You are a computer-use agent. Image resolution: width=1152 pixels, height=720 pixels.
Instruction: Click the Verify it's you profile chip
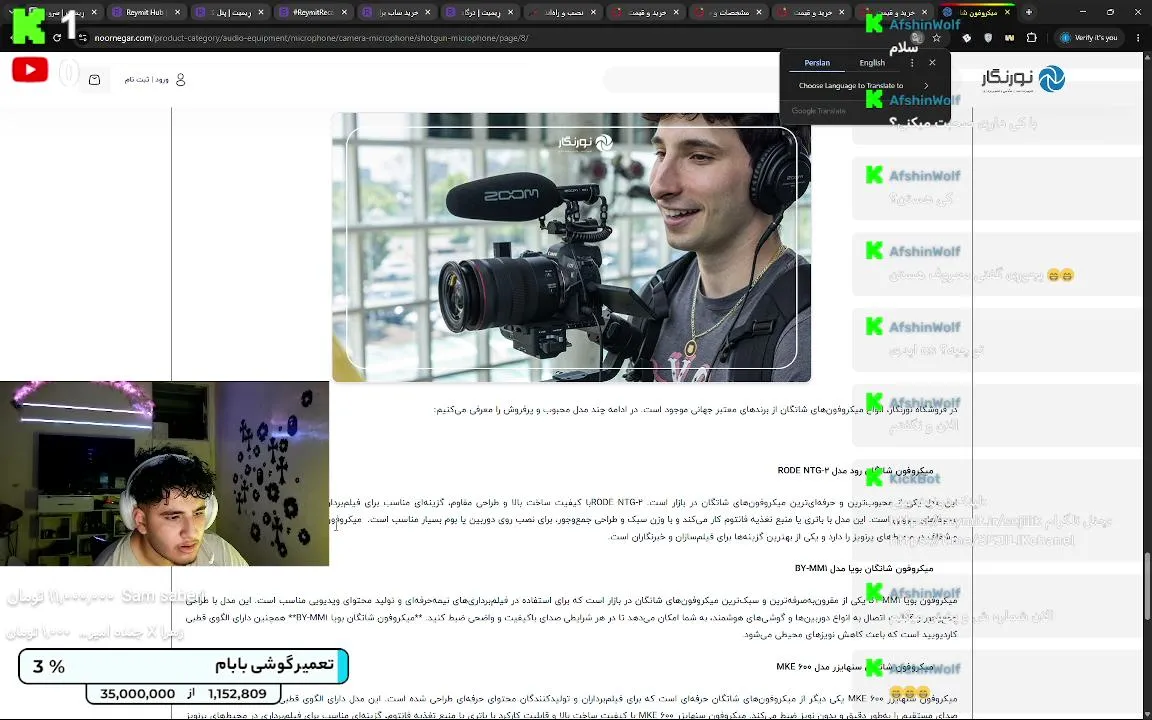pyautogui.click(x=1089, y=37)
